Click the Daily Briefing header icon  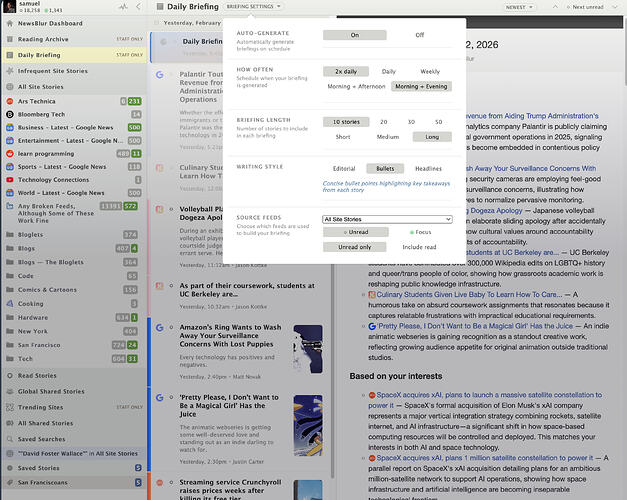point(160,6)
